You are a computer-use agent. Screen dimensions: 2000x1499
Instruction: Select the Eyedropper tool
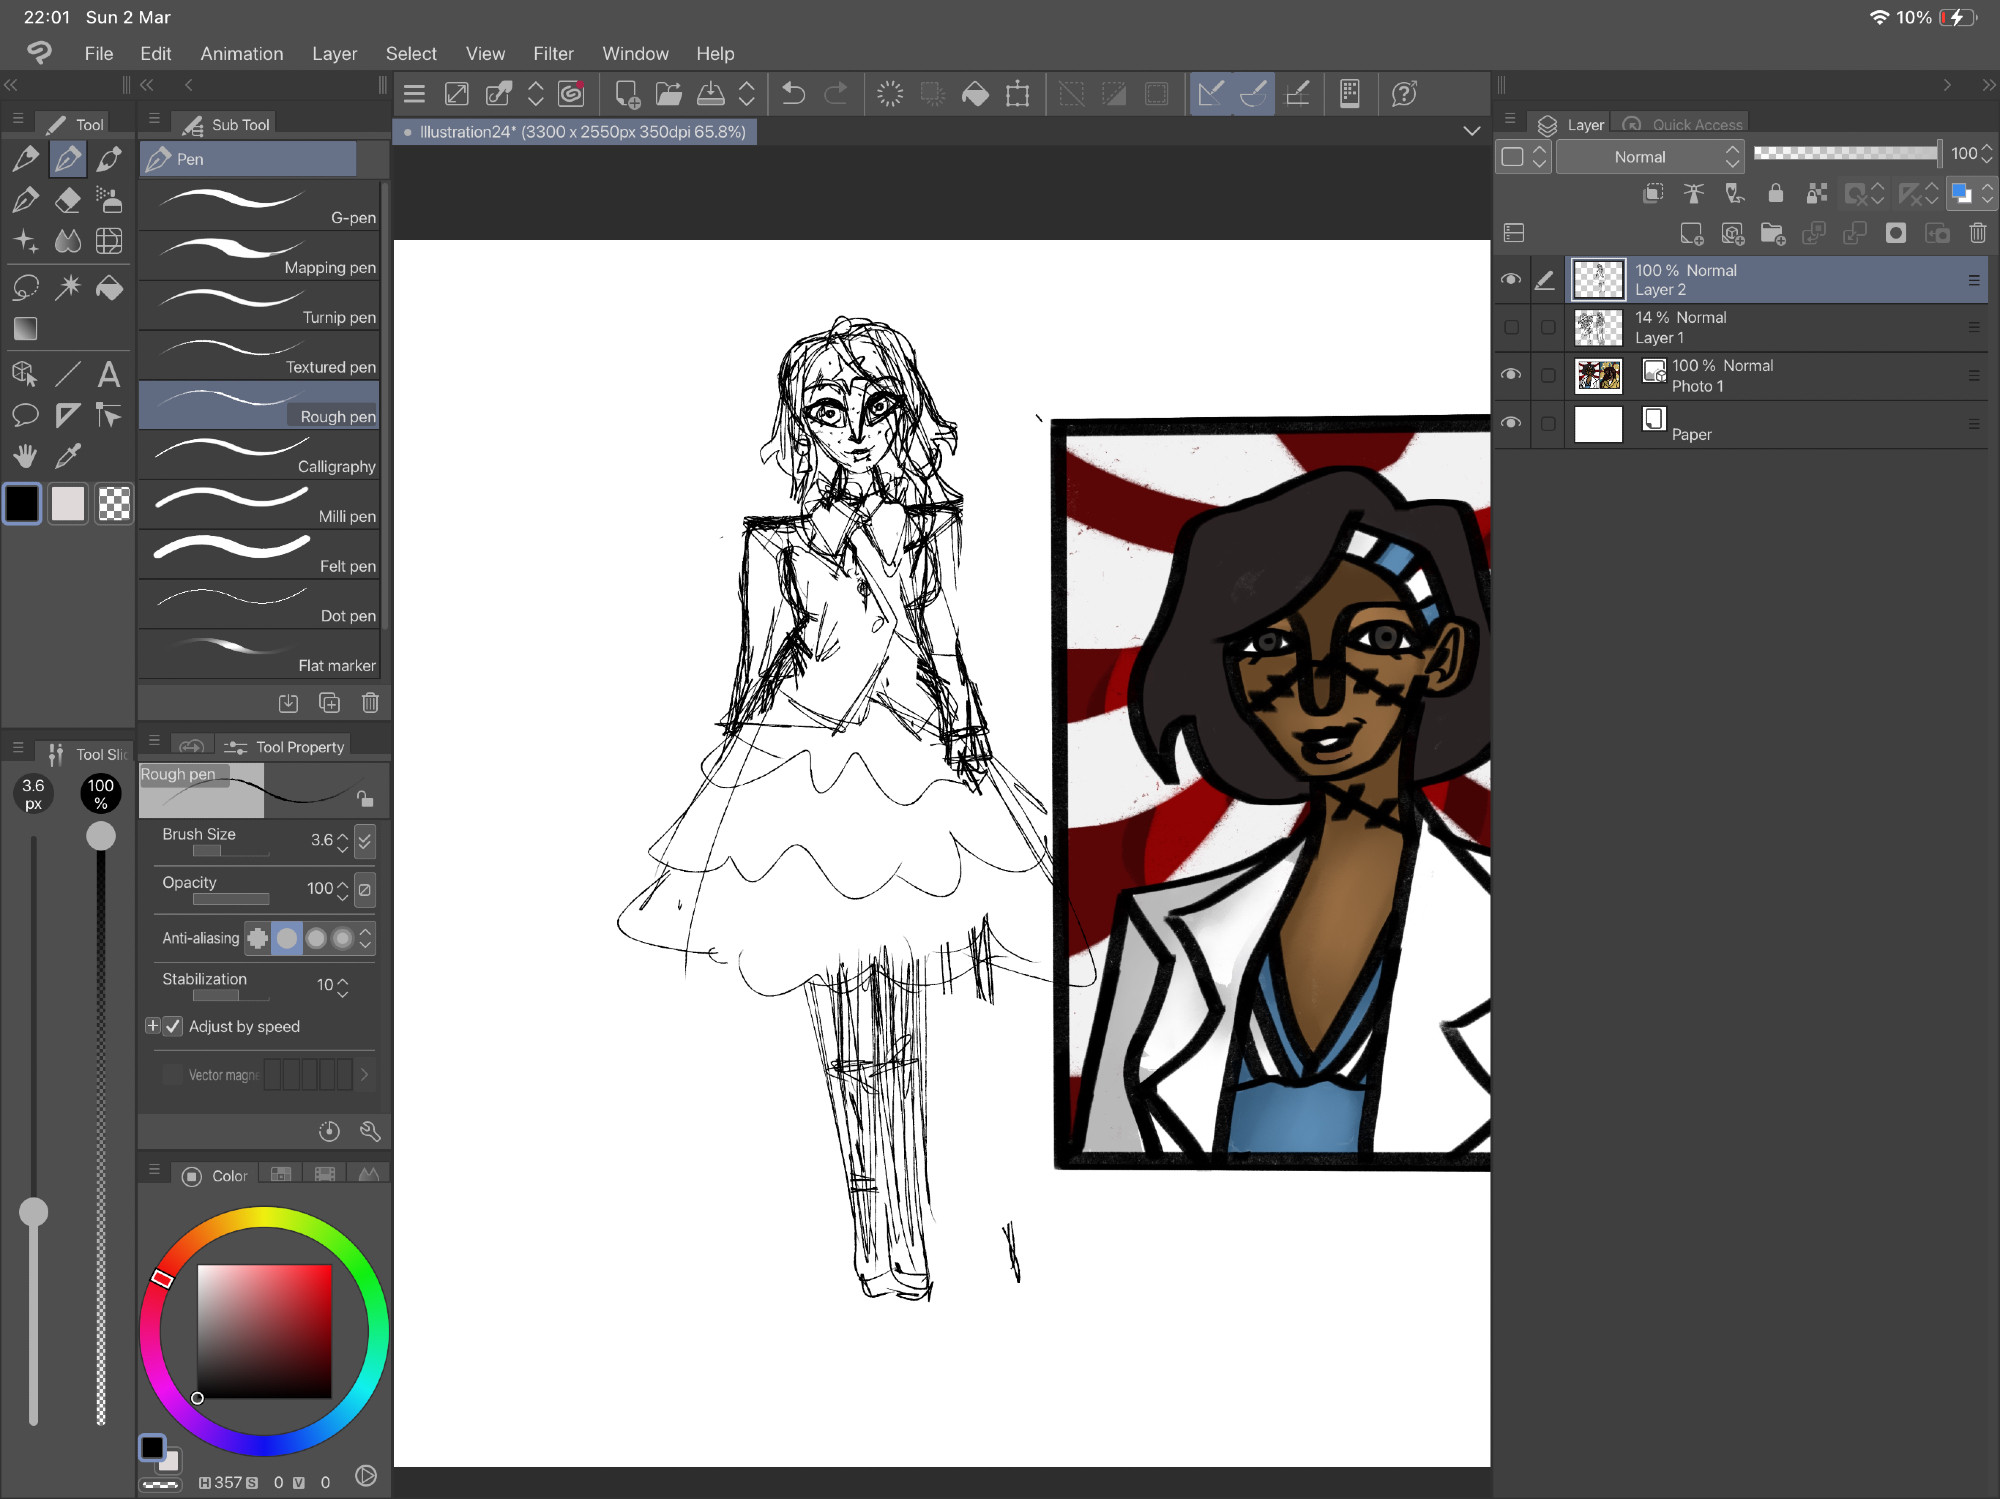[x=67, y=456]
